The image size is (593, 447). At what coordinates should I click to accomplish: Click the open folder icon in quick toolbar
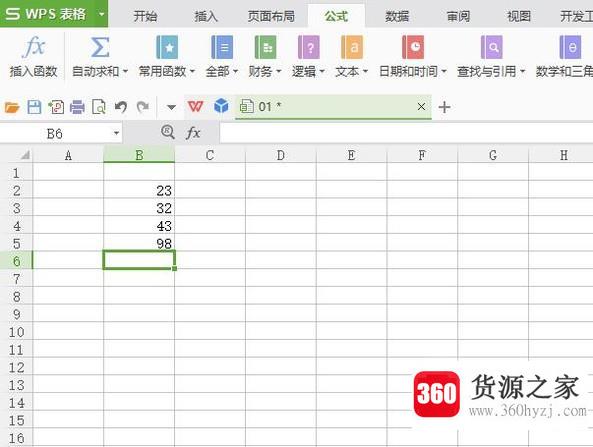(12, 107)
